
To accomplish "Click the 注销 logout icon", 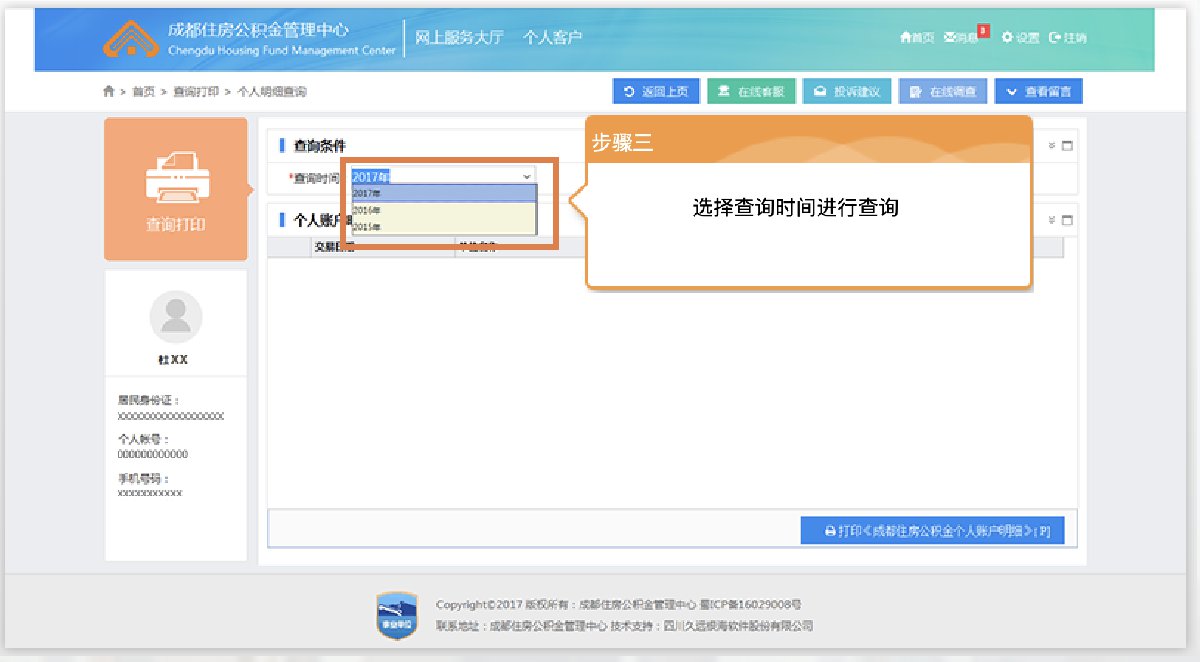I will [1055, 38].
